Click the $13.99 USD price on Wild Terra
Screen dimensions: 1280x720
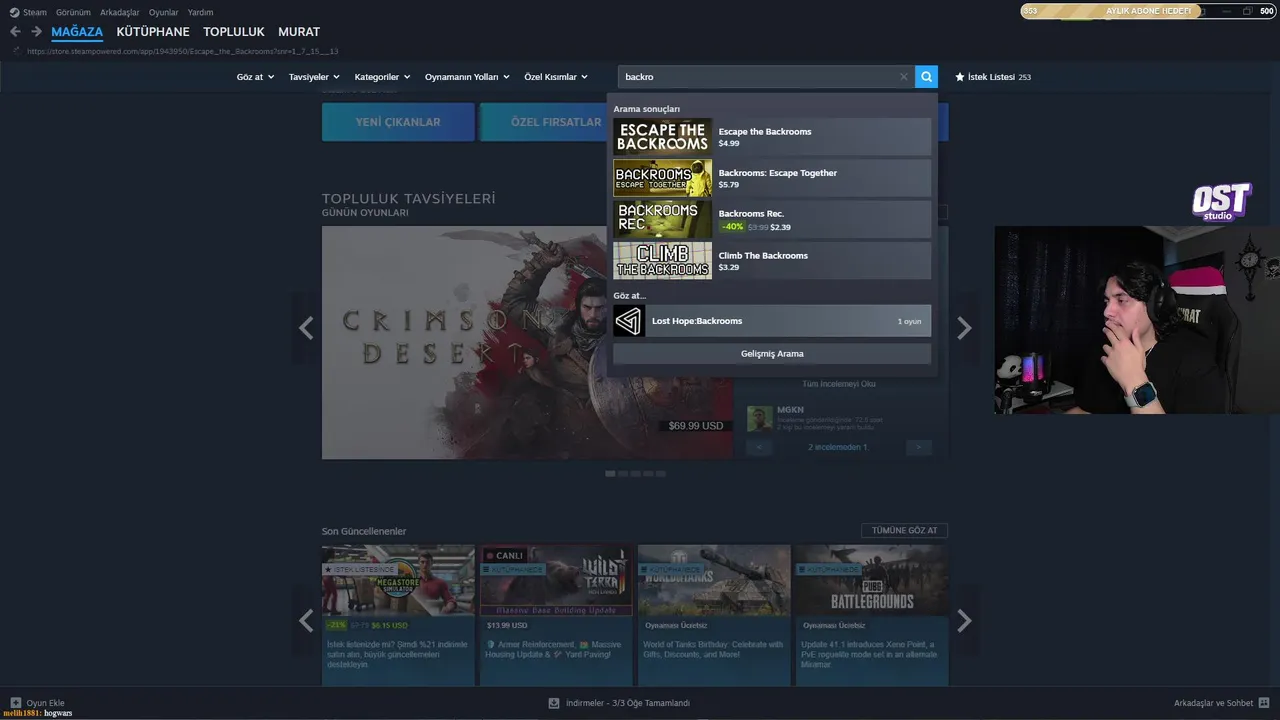(x=507, y=625)
